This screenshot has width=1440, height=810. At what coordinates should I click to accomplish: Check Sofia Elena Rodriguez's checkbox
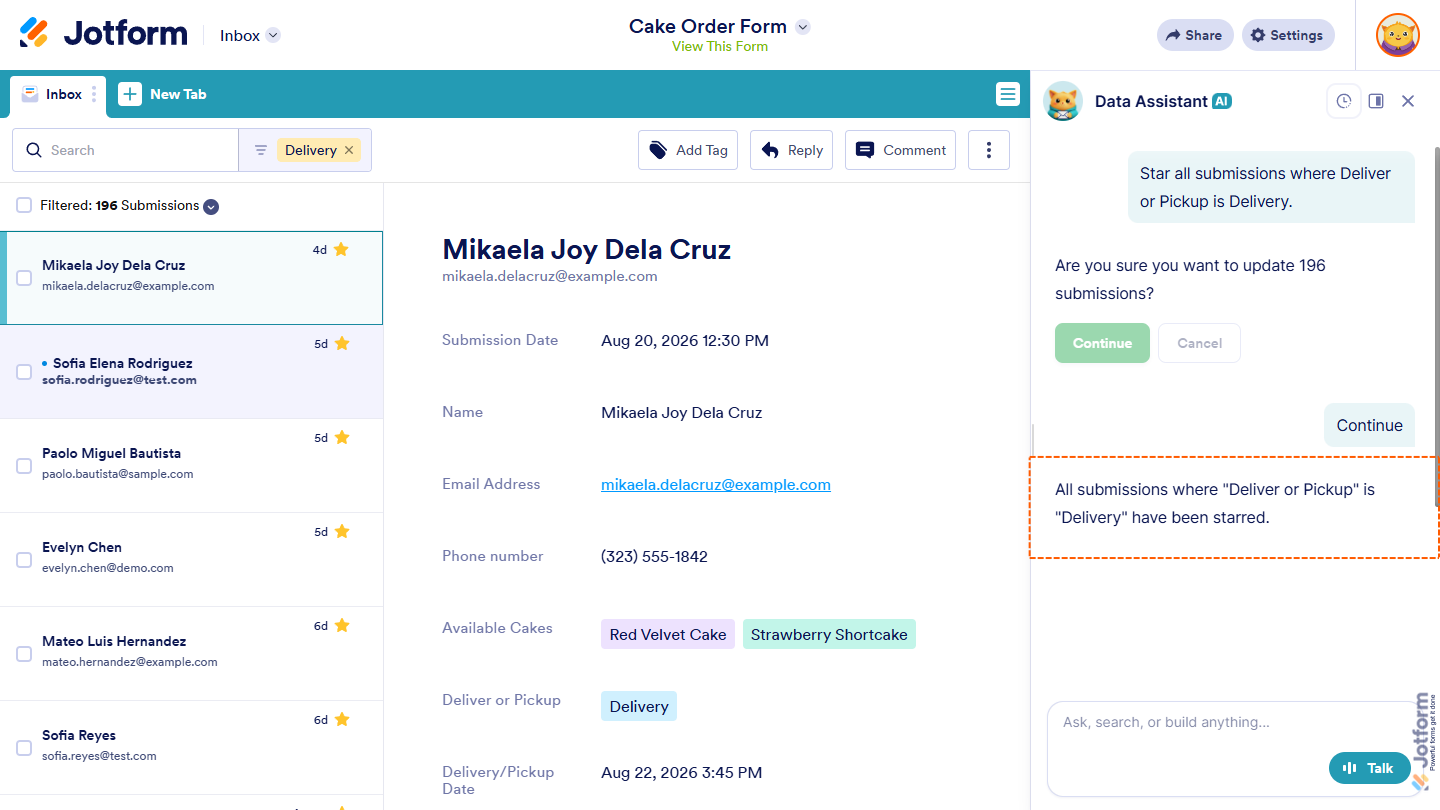[24, 372]
